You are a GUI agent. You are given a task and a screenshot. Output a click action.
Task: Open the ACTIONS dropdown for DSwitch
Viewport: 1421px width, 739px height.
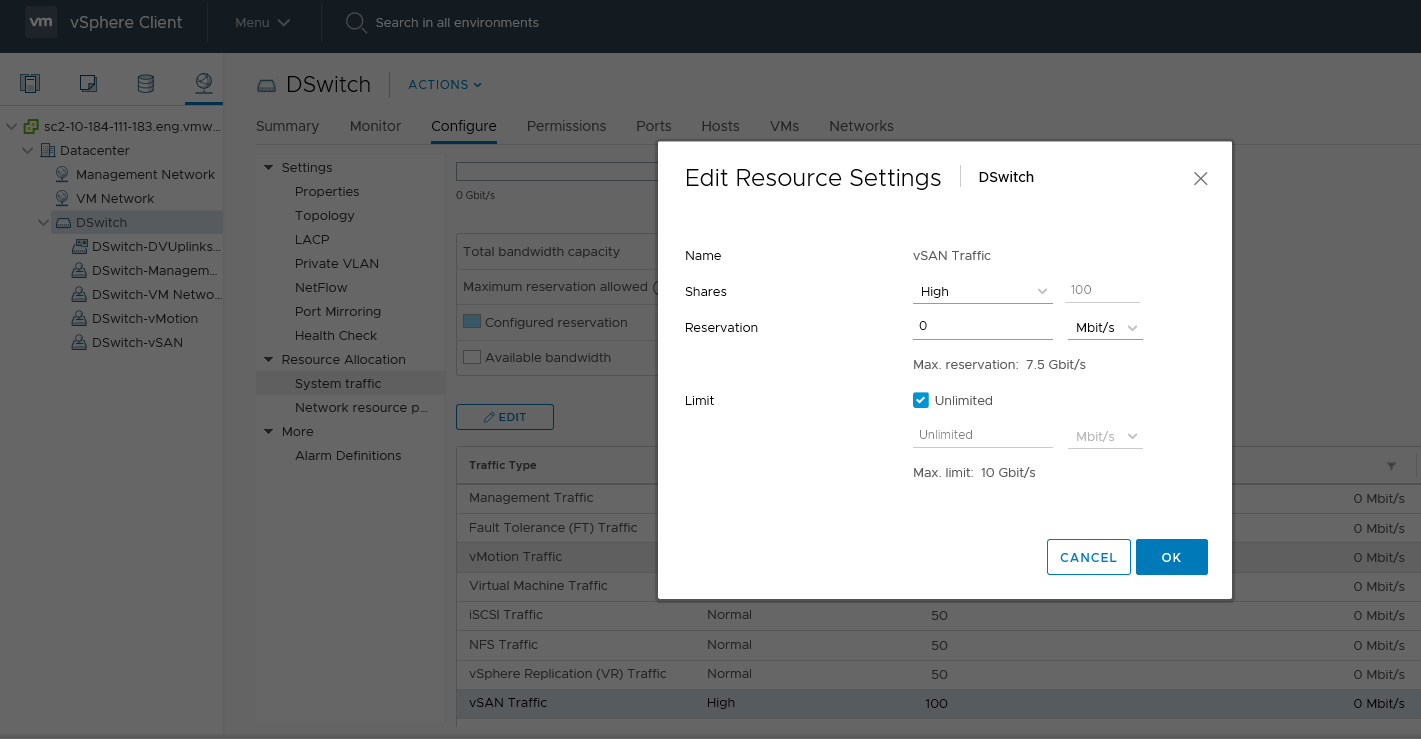pyautogui.click(x=445, y=85)
